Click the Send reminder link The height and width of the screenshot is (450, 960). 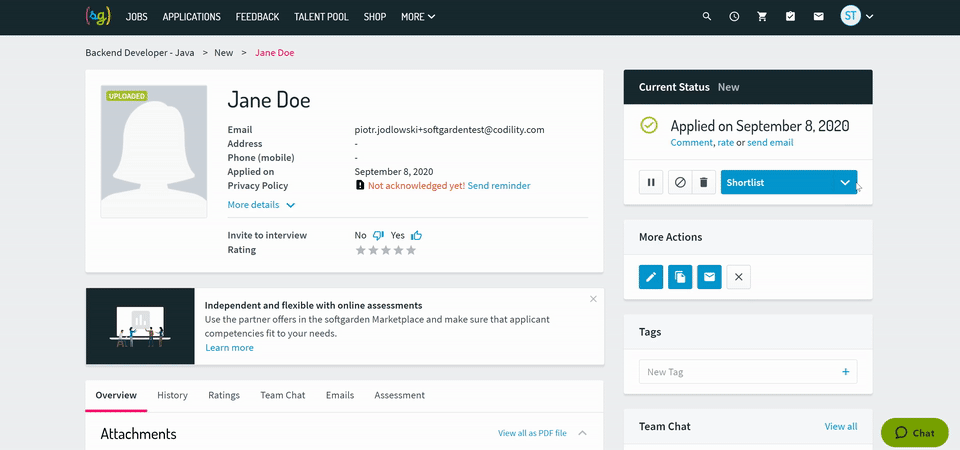[498, 186]
